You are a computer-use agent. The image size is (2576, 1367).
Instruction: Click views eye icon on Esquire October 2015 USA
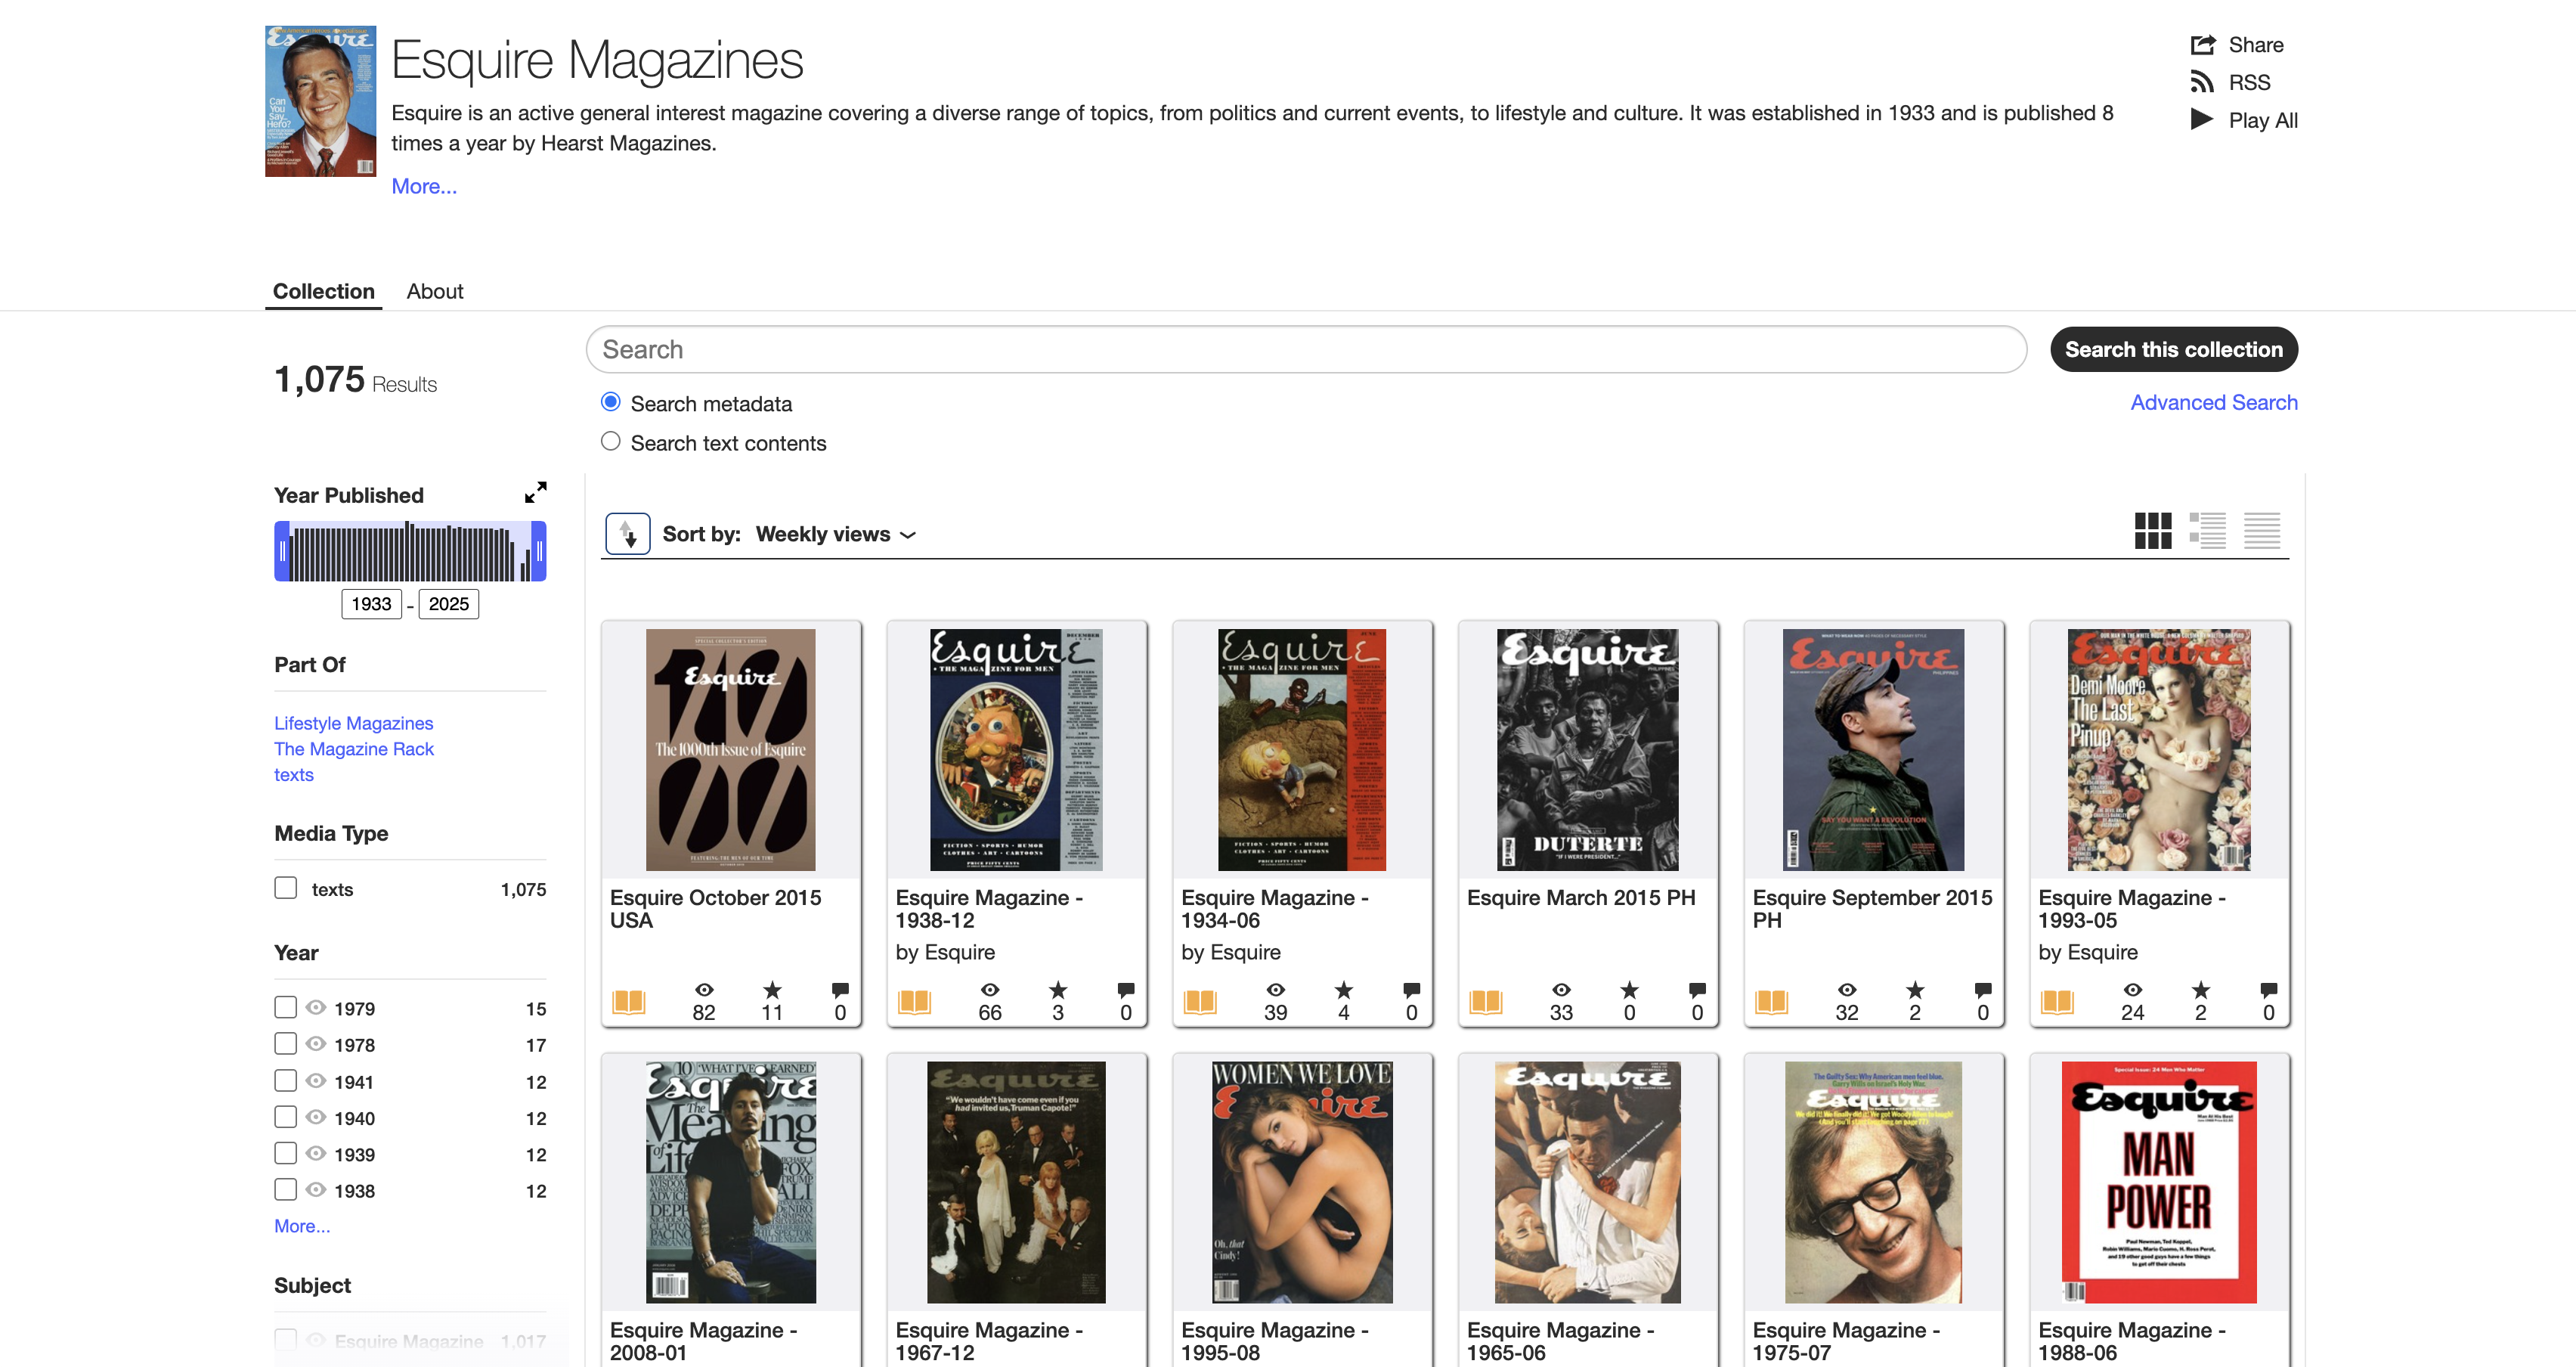coord(704,989)
